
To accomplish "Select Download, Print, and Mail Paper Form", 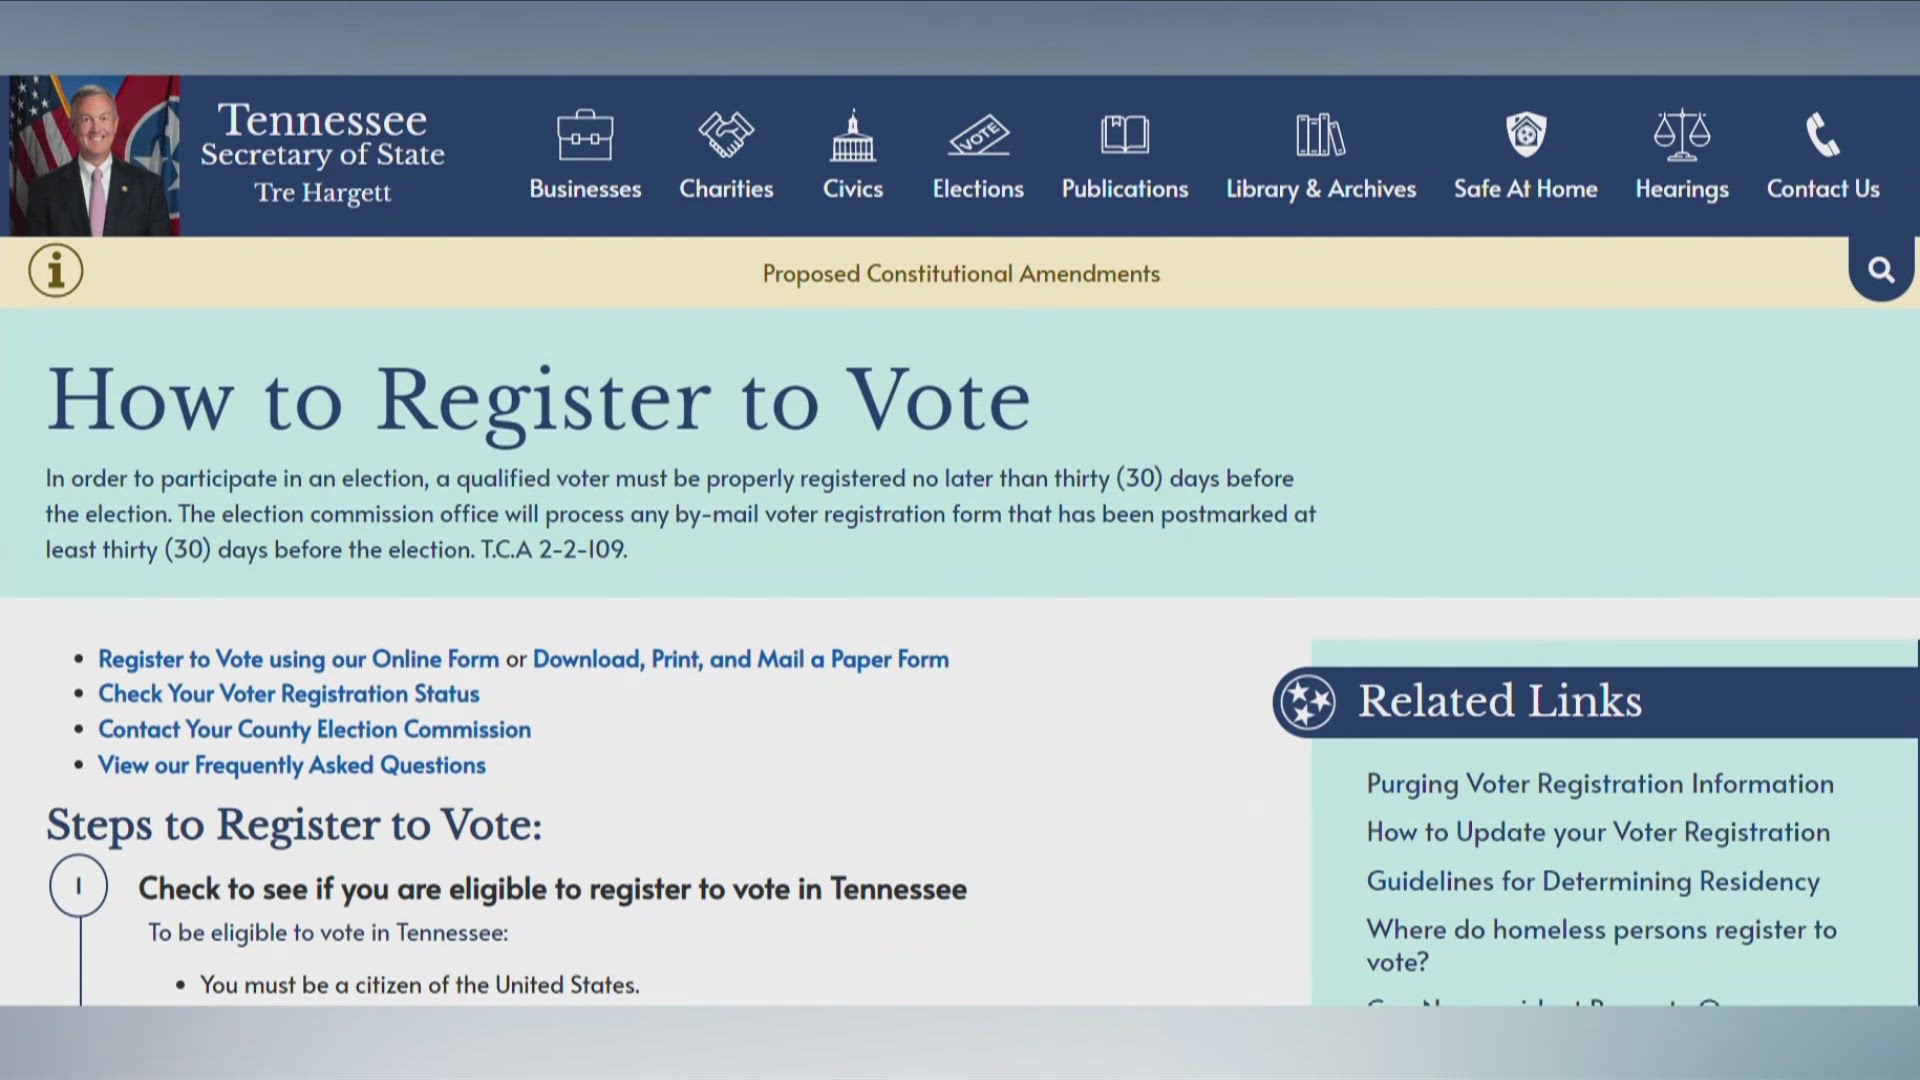I will [x=741, y=658].
